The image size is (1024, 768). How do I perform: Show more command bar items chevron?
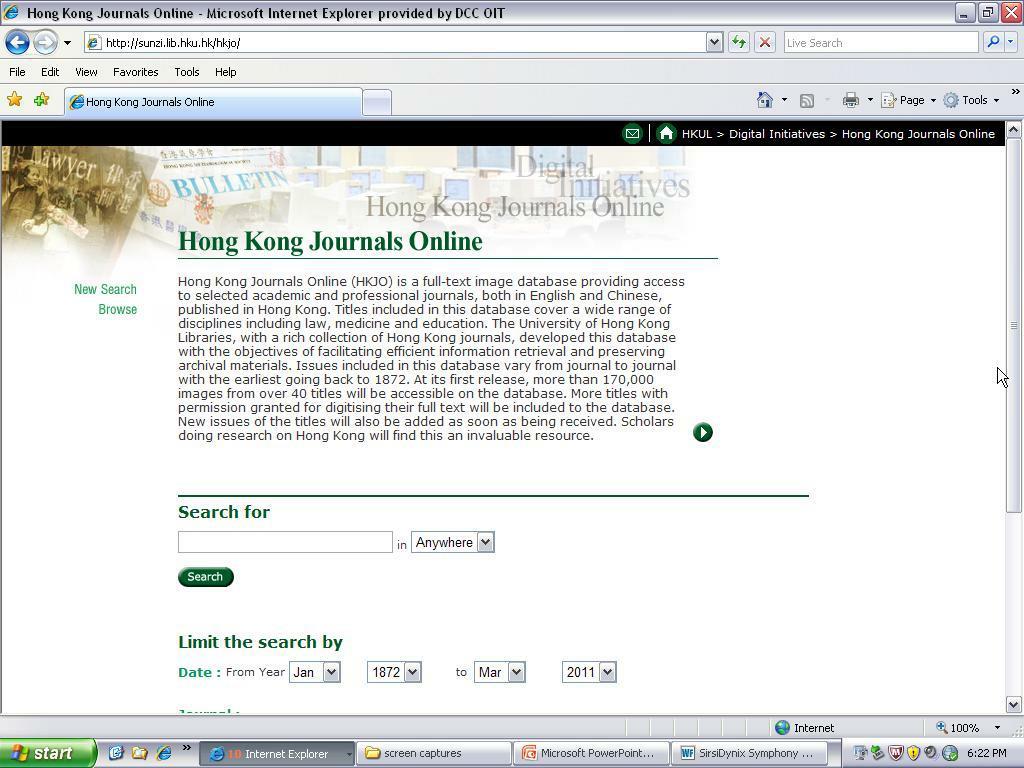(1016, 92)
